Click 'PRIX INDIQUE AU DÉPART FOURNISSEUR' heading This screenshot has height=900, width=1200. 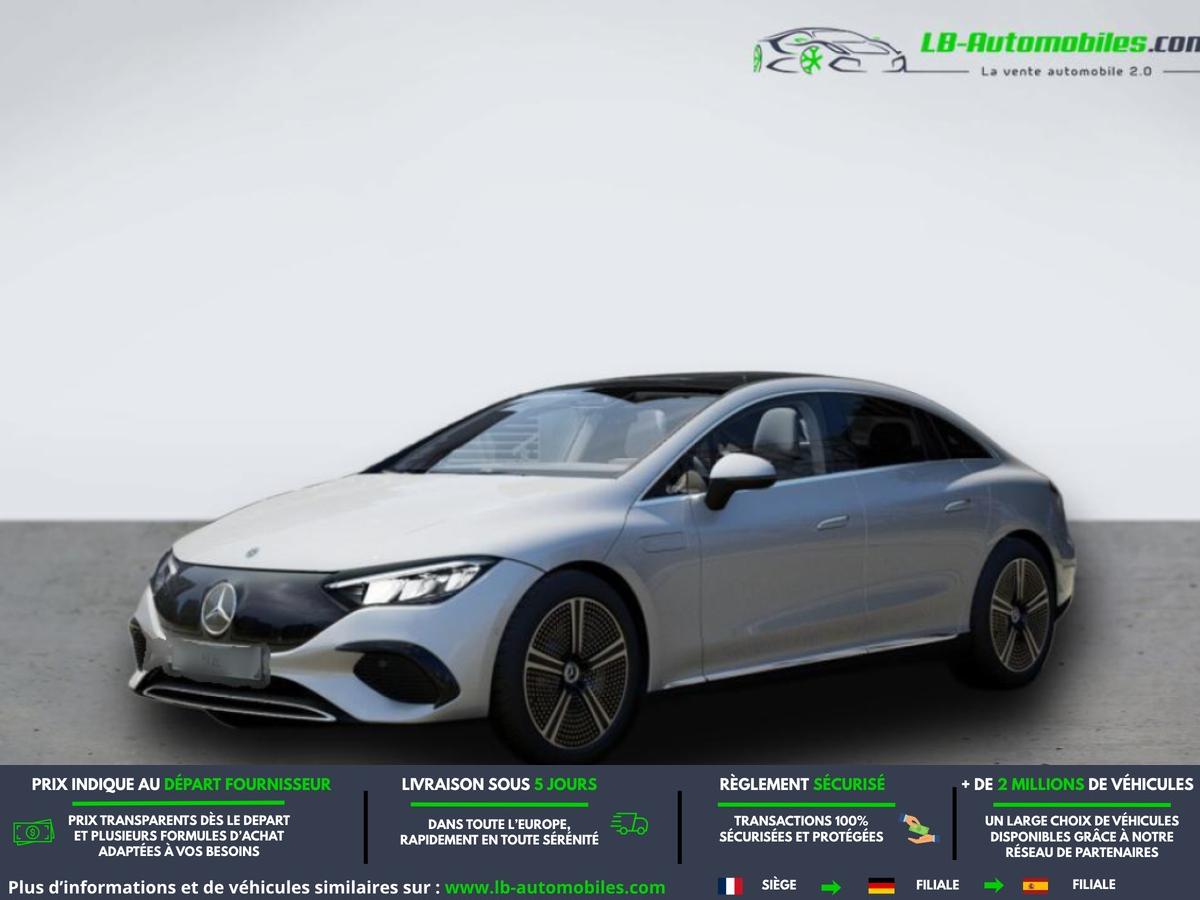181,784
